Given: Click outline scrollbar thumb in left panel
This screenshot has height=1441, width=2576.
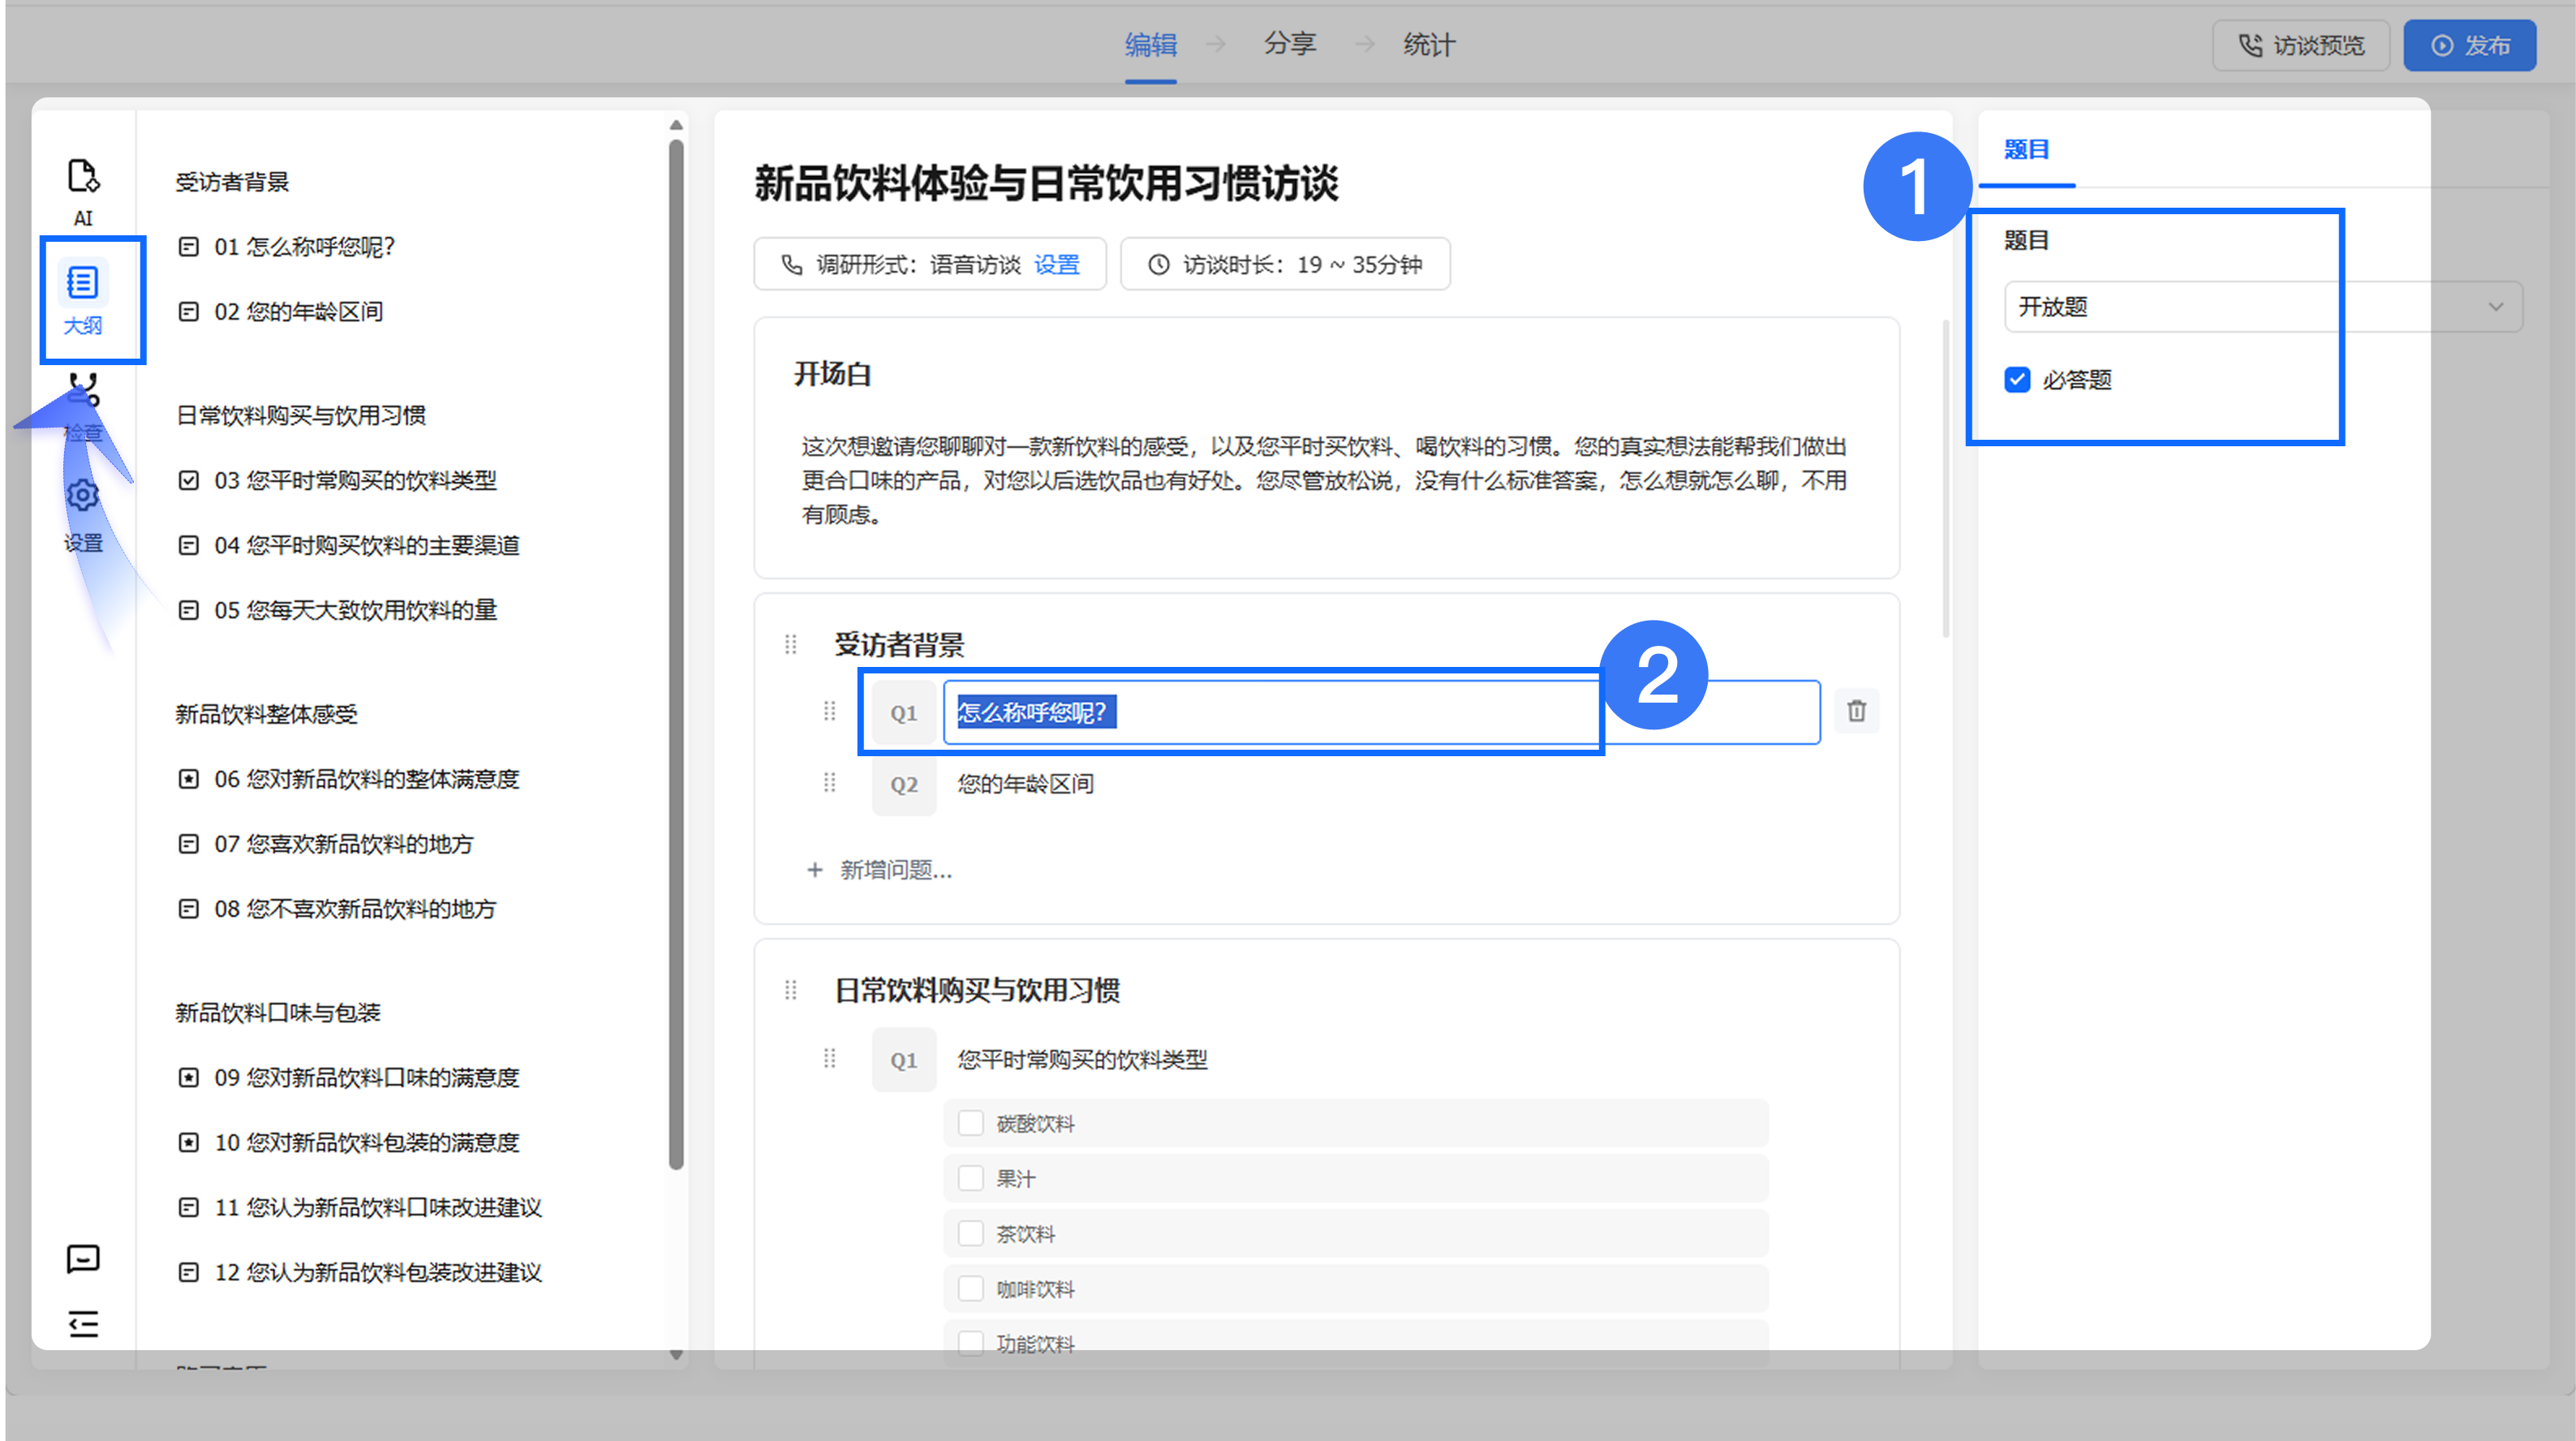Looking at the screenshot, I should click(676, 655).
